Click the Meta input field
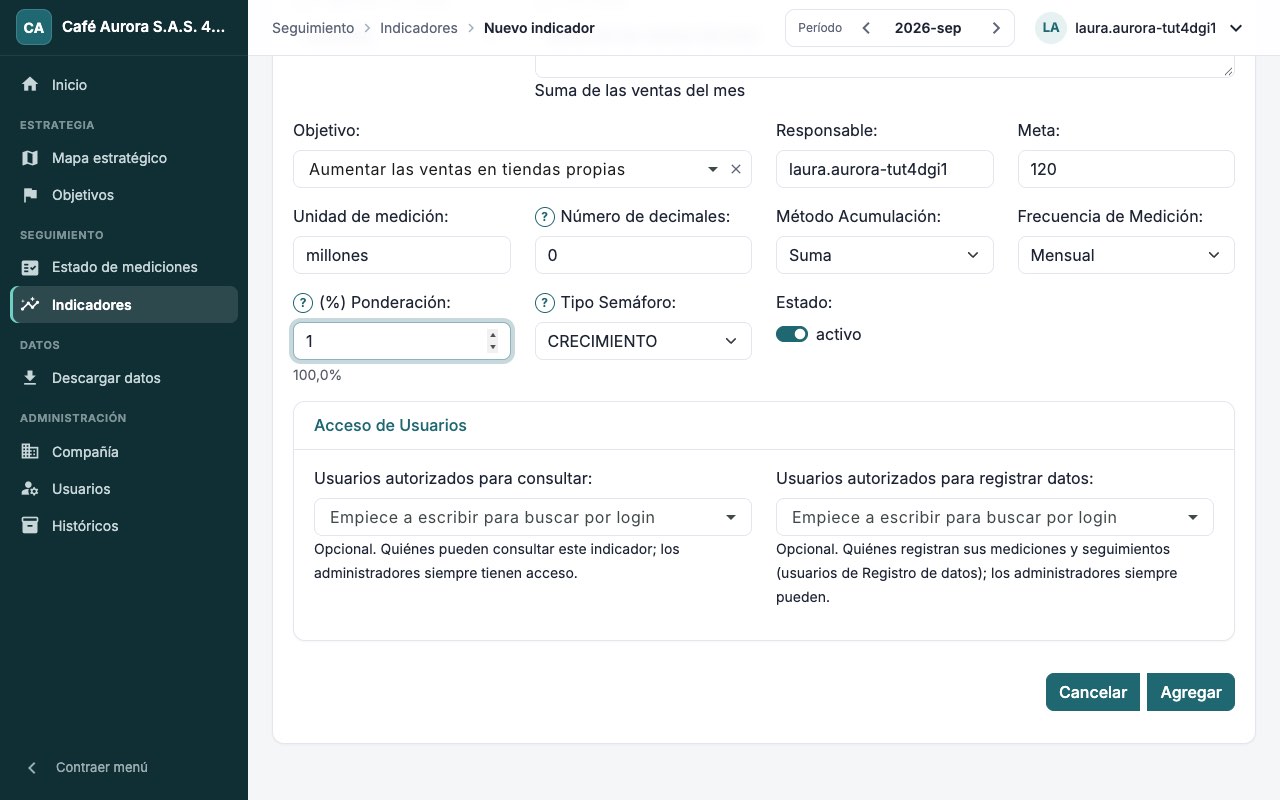The width and height of the screenshot is (1280, 800). (x=1126, y=169)
